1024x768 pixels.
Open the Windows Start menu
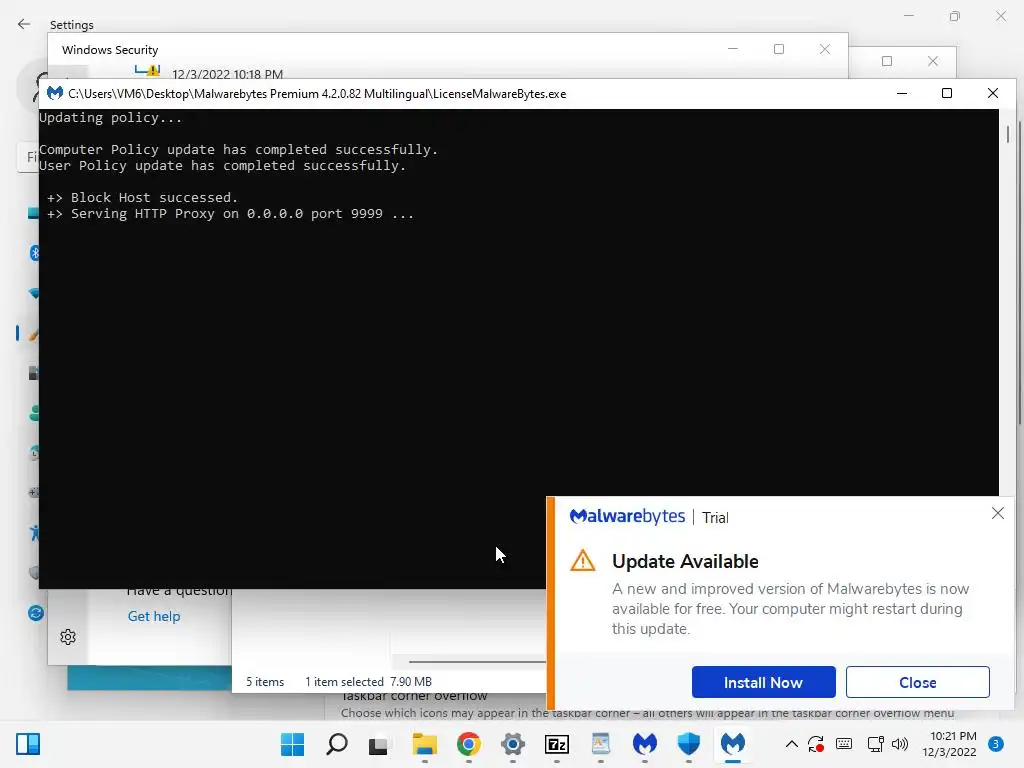(x=293, y=744)
